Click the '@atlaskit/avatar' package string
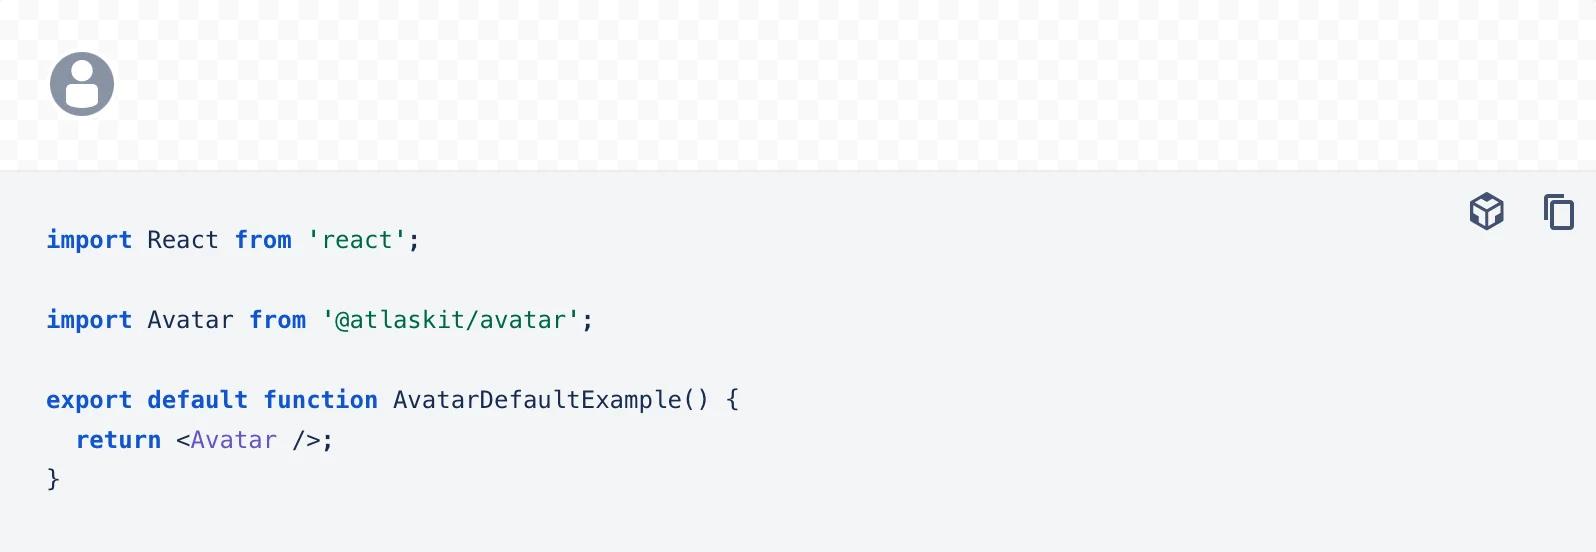The width and height of the screenshot is (1596, 552). 450,320
